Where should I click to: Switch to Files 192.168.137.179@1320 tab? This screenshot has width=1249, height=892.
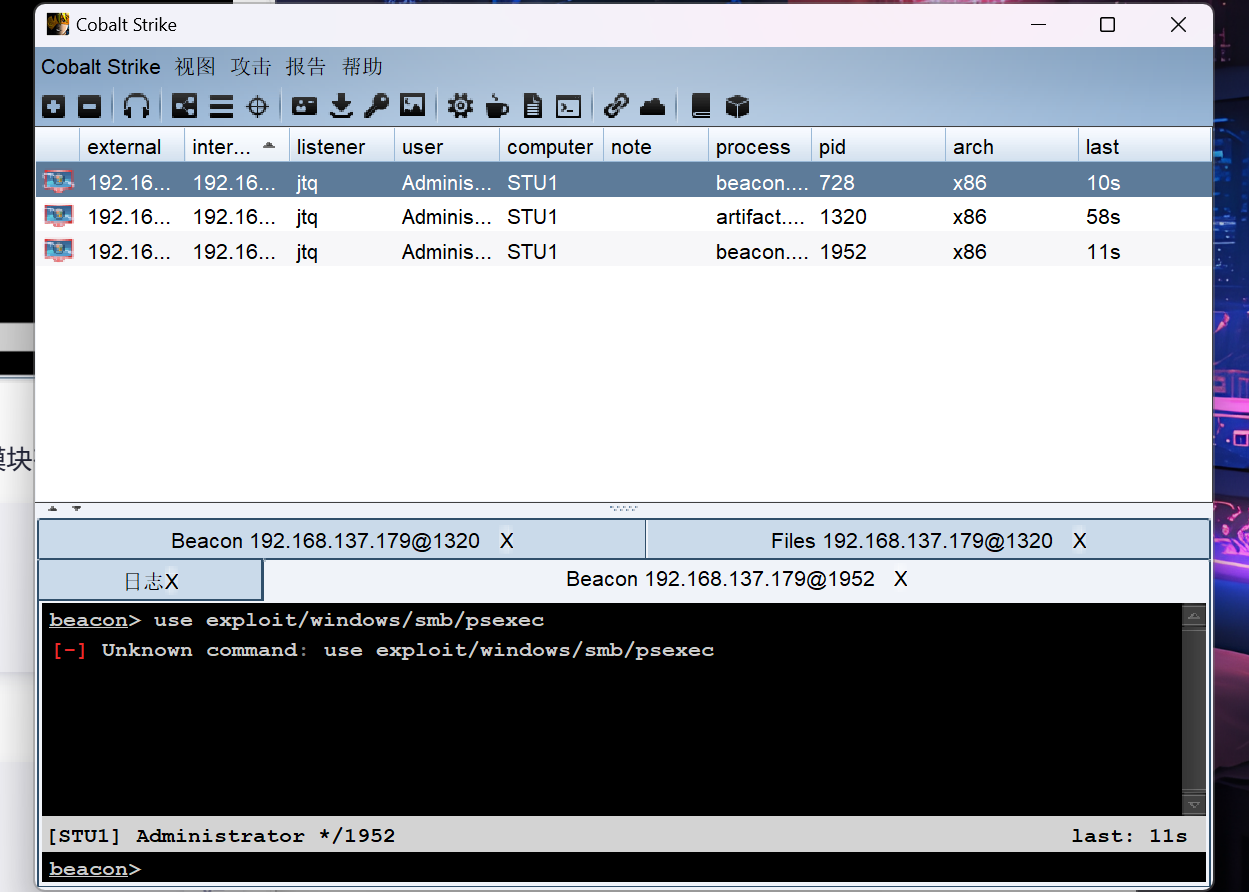point(928,541)
